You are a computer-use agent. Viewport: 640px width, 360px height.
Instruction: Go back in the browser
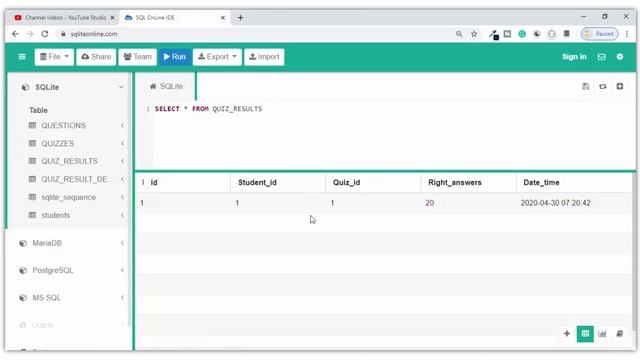click(15, 34)
